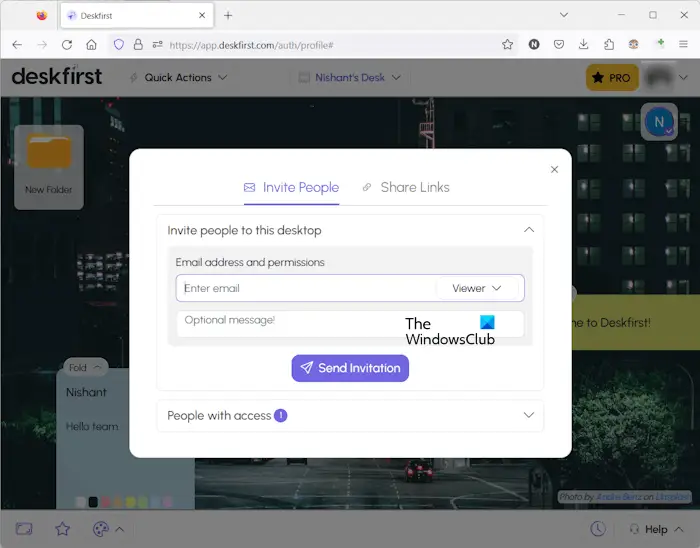Open a new browser tab
This screenshot has height=548, width=700.
(x=228, y=16)
